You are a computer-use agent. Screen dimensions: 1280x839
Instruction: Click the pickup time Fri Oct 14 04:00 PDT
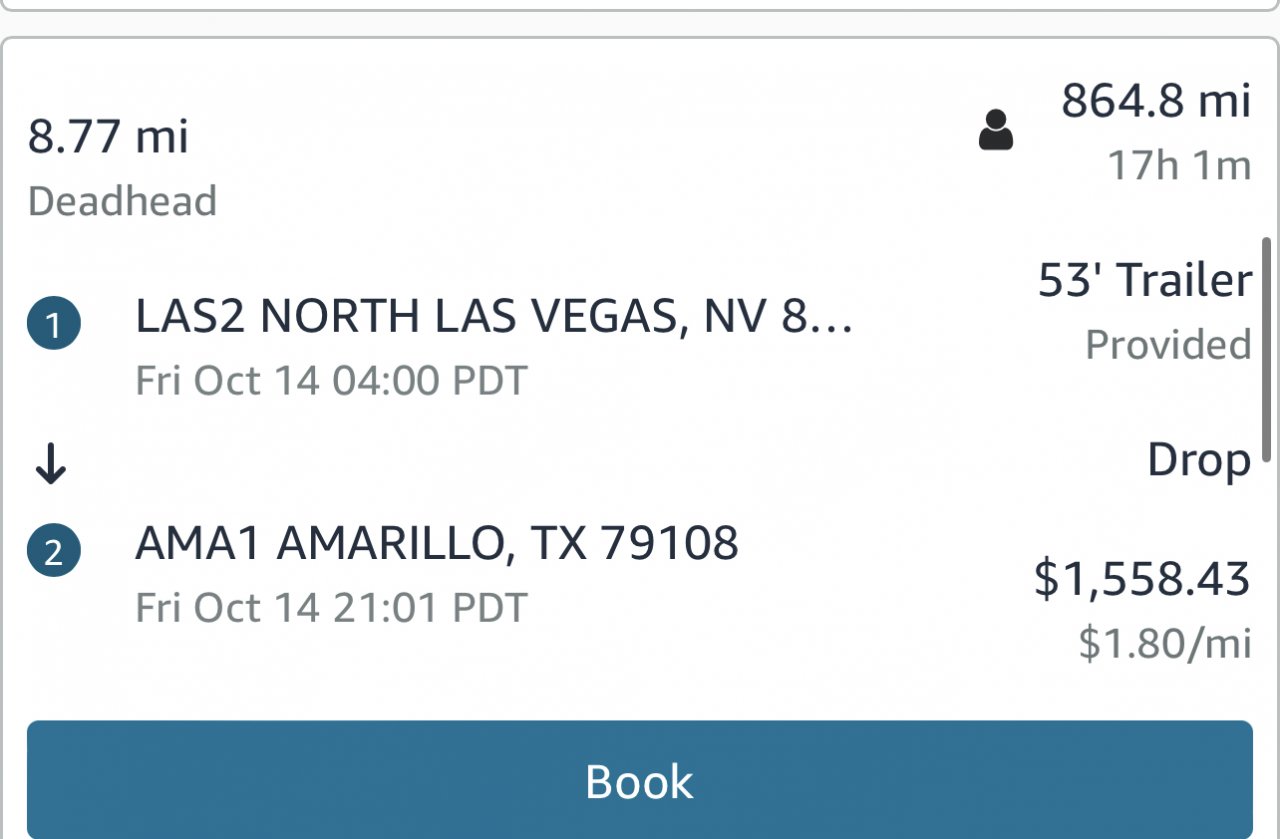coord(331,381)
